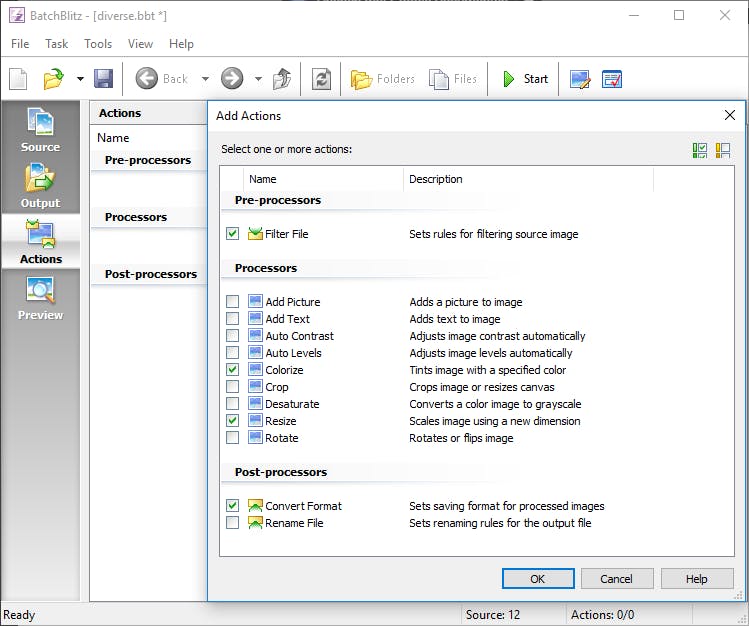Collapse the Pre-processors group in dialog list
This screenshot has width=749, height=626.
278,200
